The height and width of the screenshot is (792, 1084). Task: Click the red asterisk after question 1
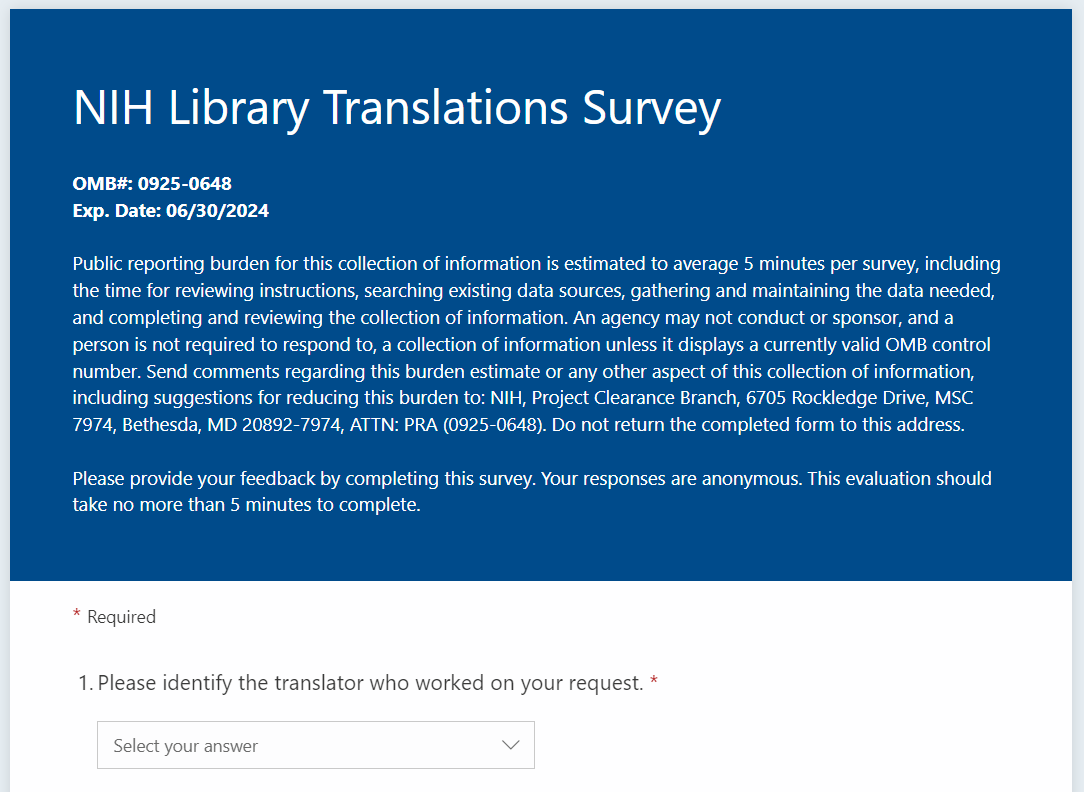654,683
